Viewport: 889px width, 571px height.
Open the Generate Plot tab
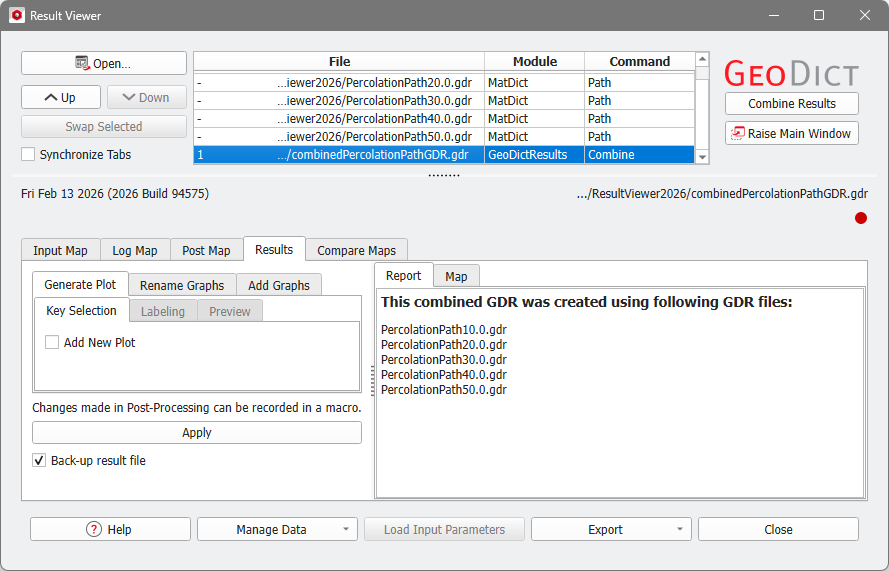coord(80,285)
